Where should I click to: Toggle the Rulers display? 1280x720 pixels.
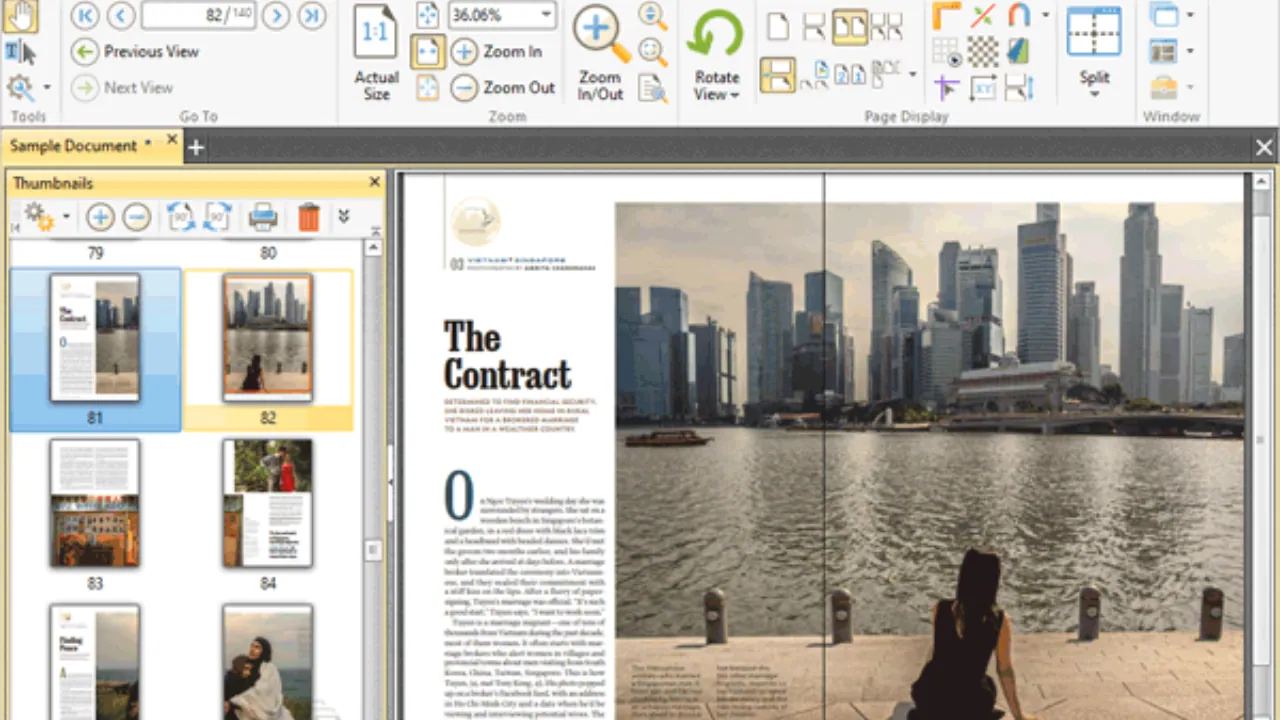tap(947, 15)
